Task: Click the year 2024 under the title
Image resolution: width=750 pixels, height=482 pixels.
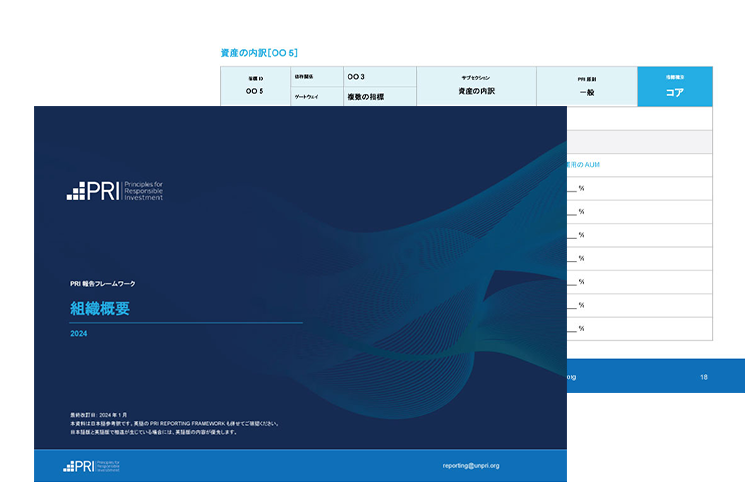Action: [78, 334]
